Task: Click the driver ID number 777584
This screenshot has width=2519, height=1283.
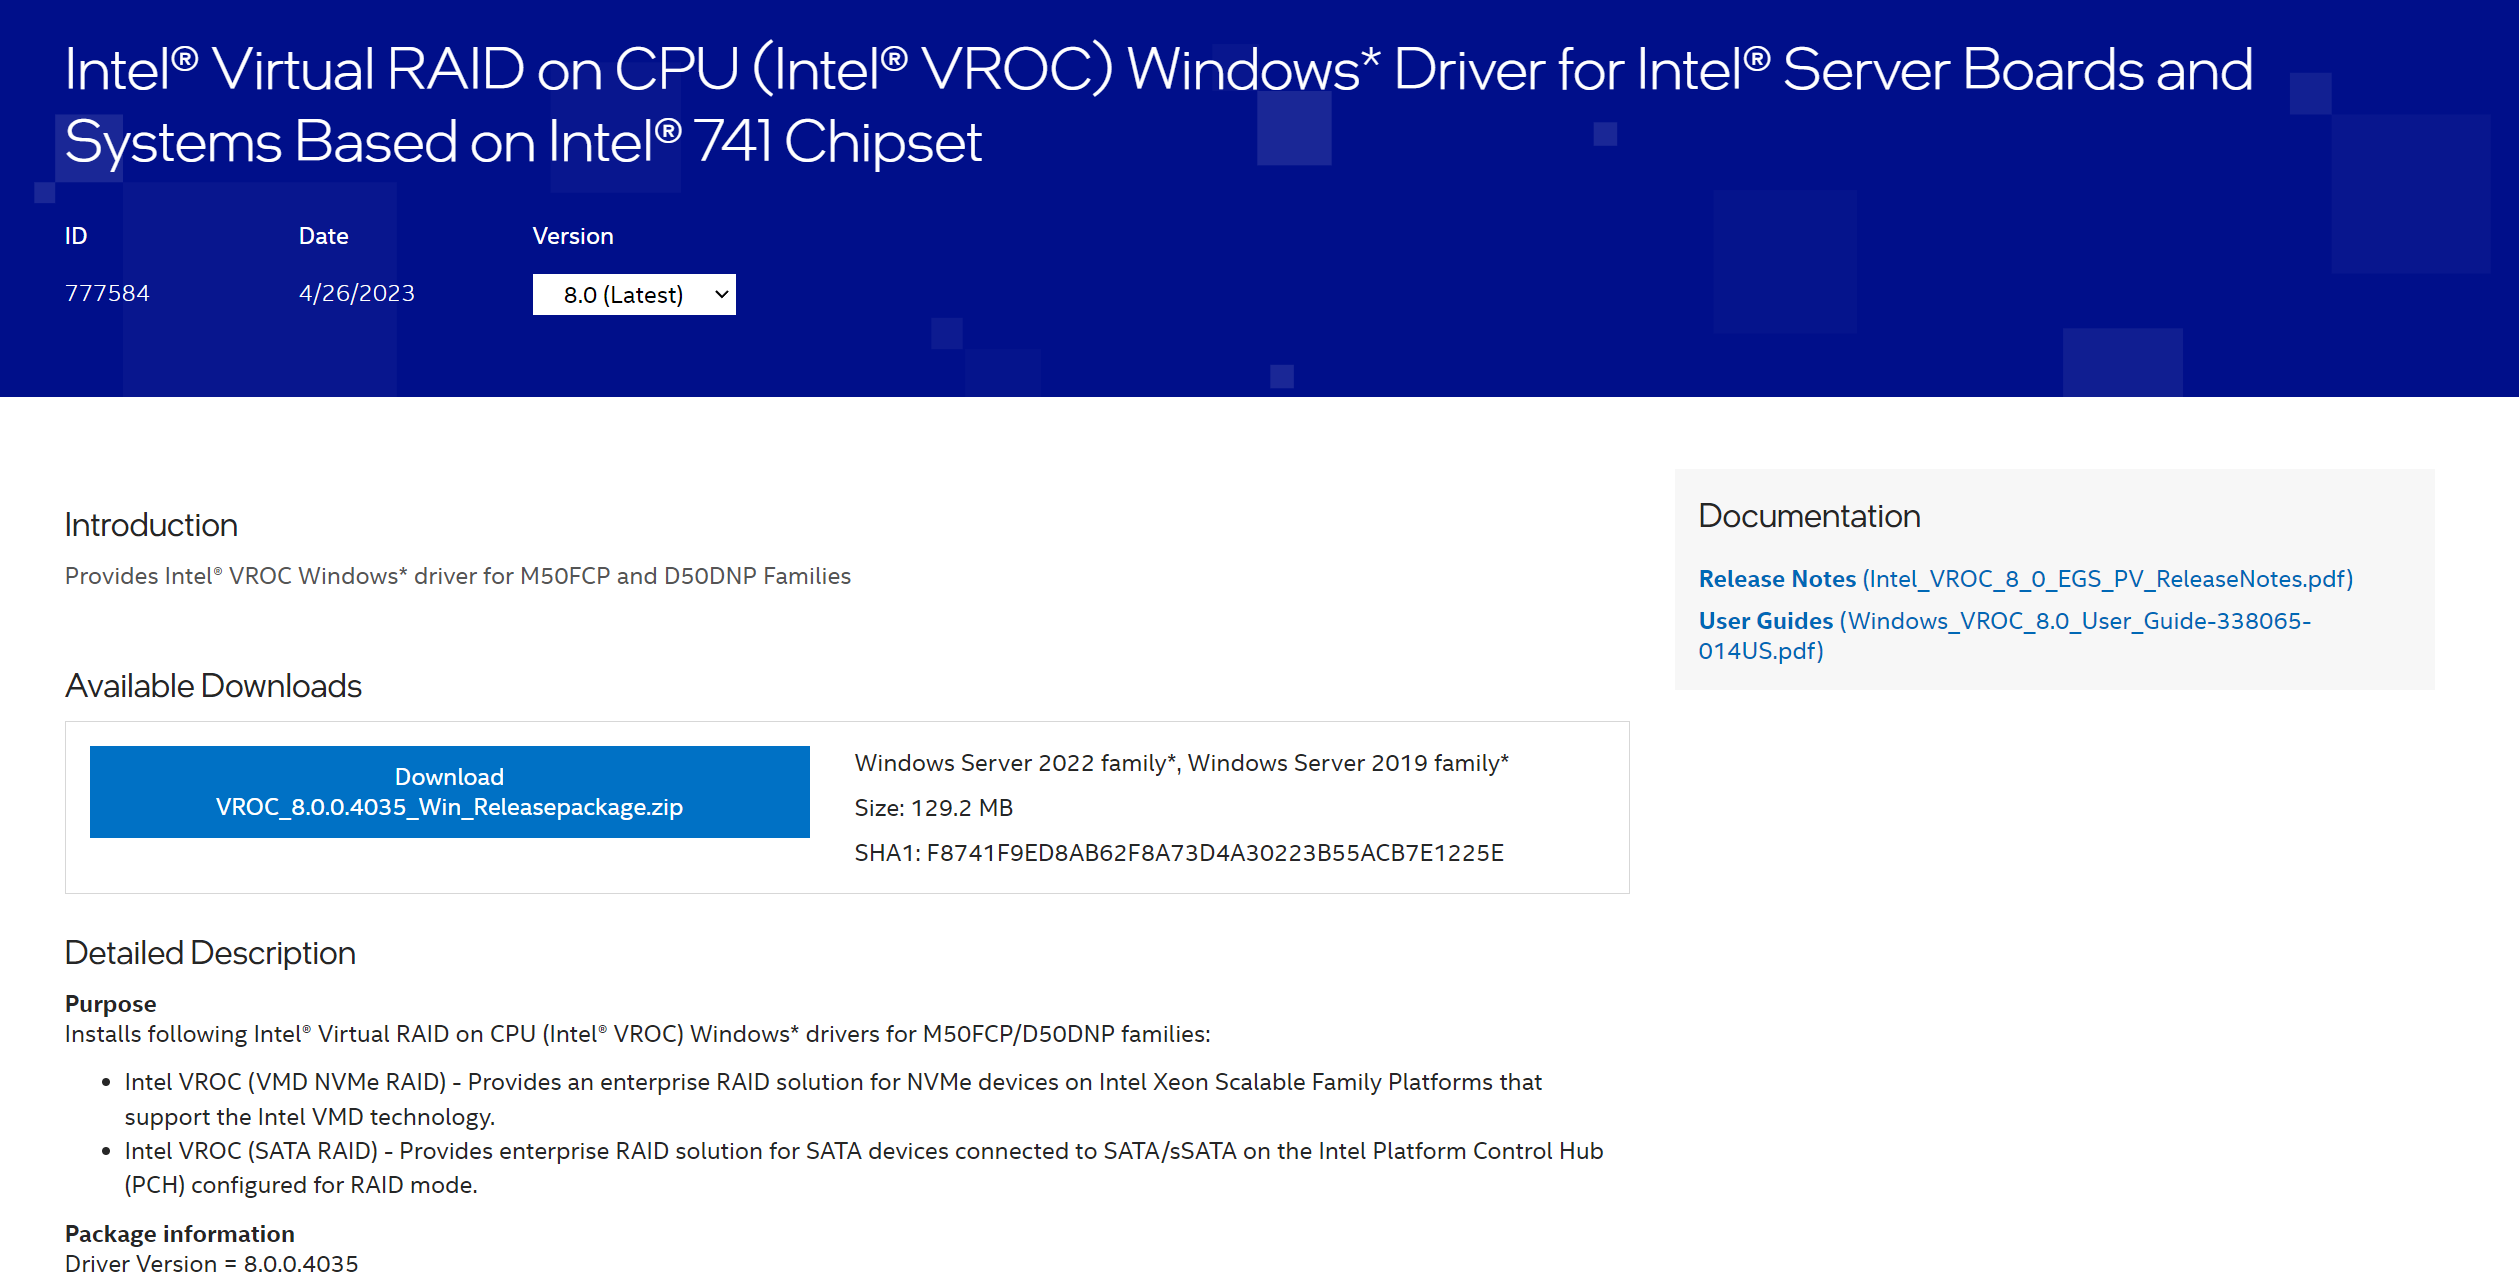Action: (x=107, y=293)
